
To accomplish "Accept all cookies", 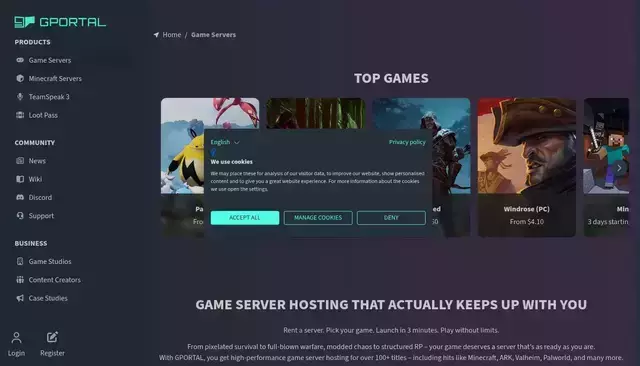I will 245,217.
